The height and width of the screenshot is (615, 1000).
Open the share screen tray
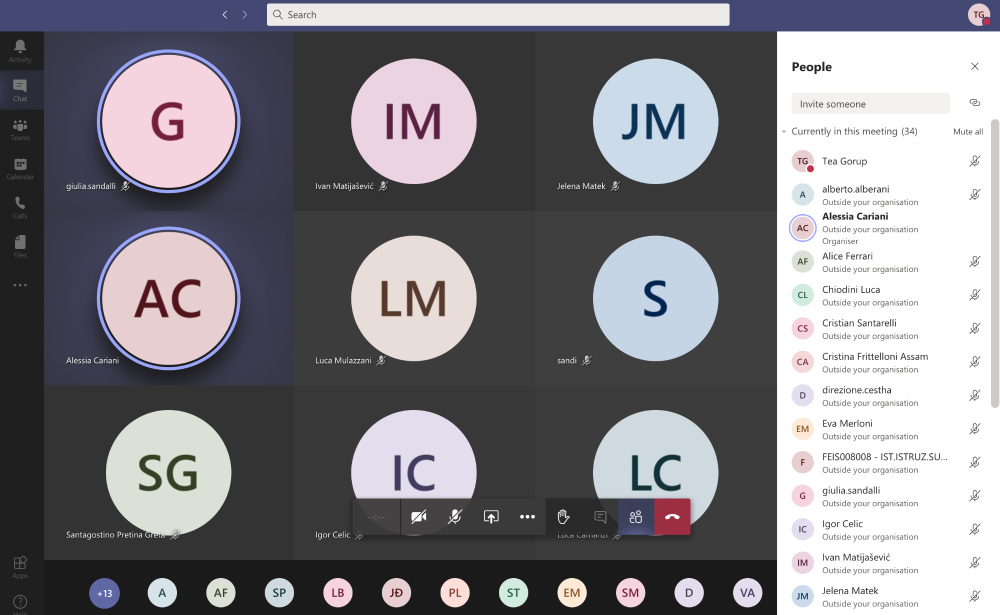coord(491,517)
